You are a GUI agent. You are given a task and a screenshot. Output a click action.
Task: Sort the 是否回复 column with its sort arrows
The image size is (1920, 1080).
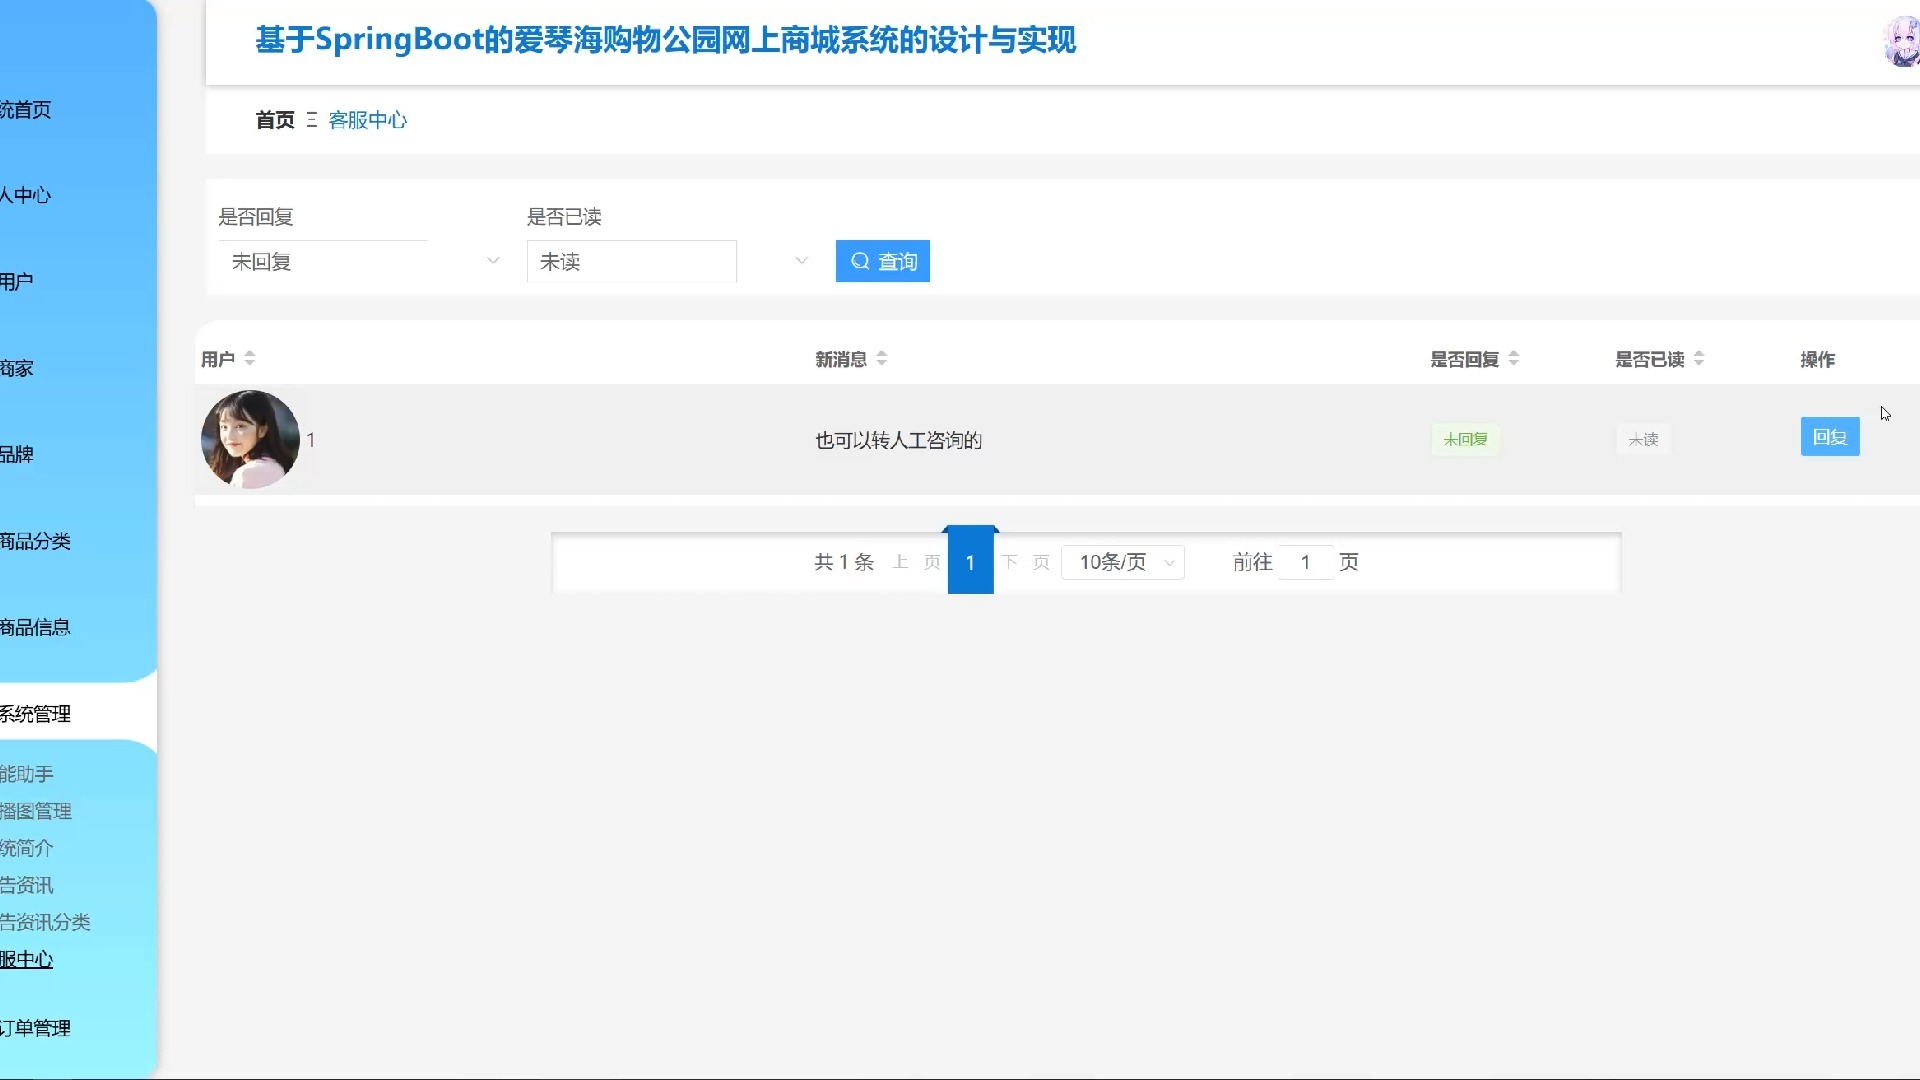1514,358
